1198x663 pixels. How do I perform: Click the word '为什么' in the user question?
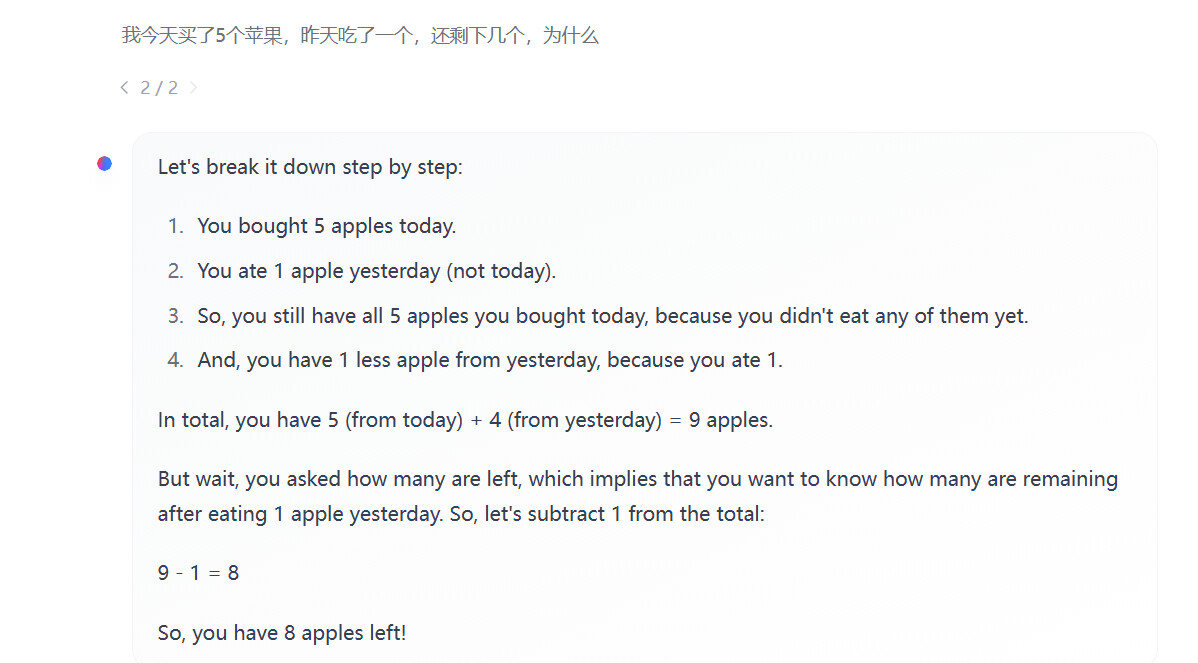pos(571,36)
